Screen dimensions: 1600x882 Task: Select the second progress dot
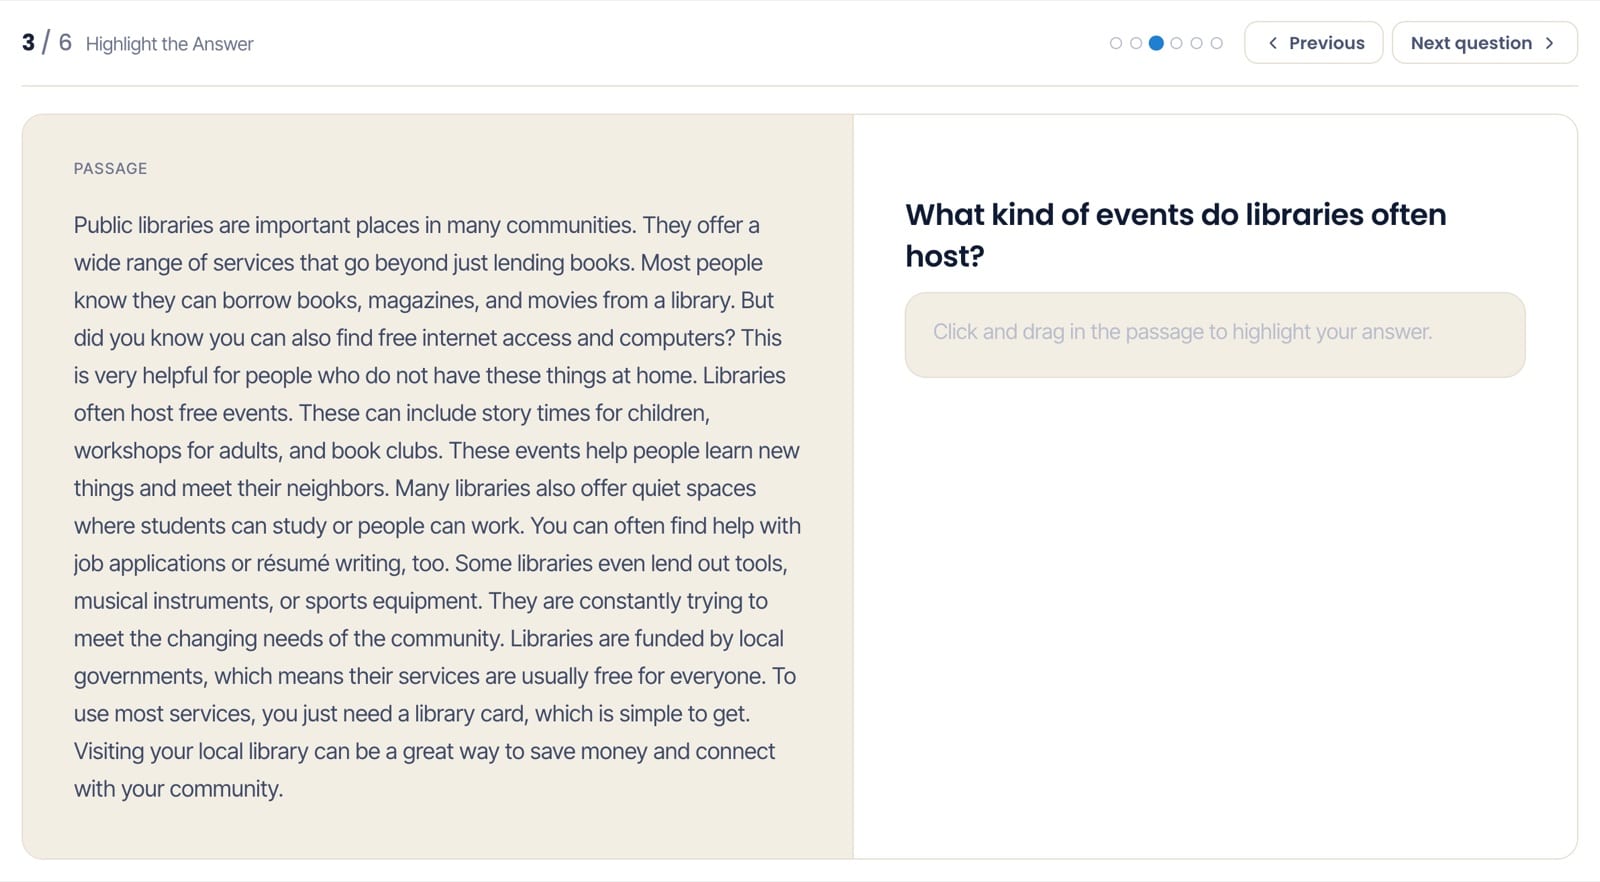(x=1136, y=43)
